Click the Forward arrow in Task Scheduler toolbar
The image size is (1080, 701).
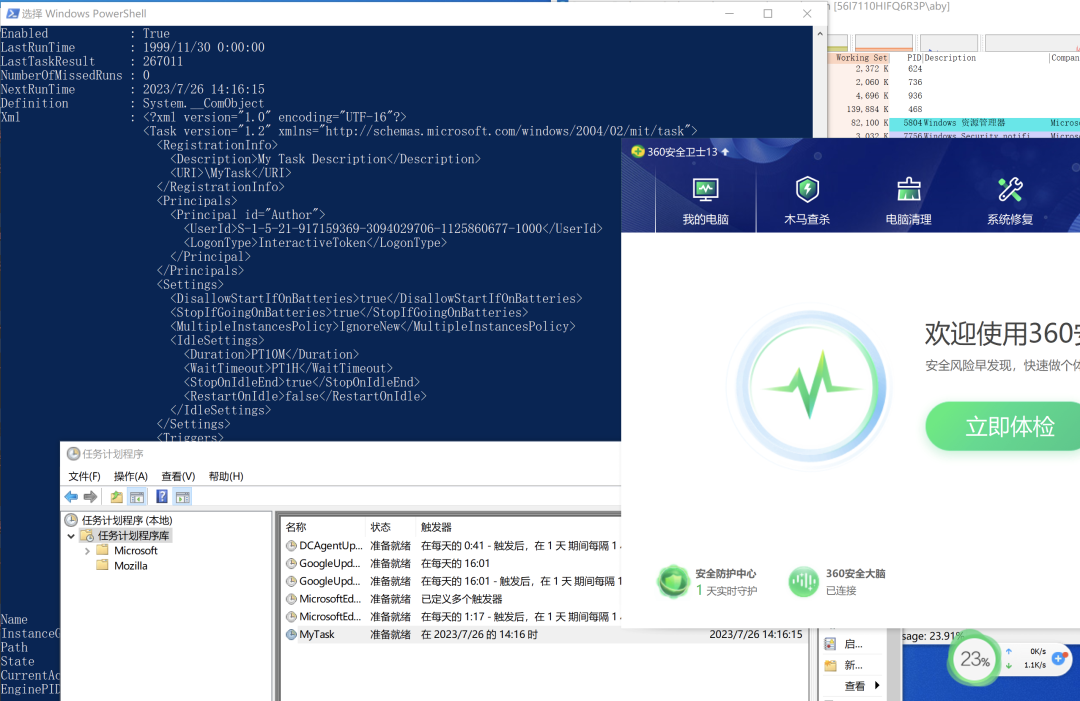pyautogui.click(x=90, y=496)
